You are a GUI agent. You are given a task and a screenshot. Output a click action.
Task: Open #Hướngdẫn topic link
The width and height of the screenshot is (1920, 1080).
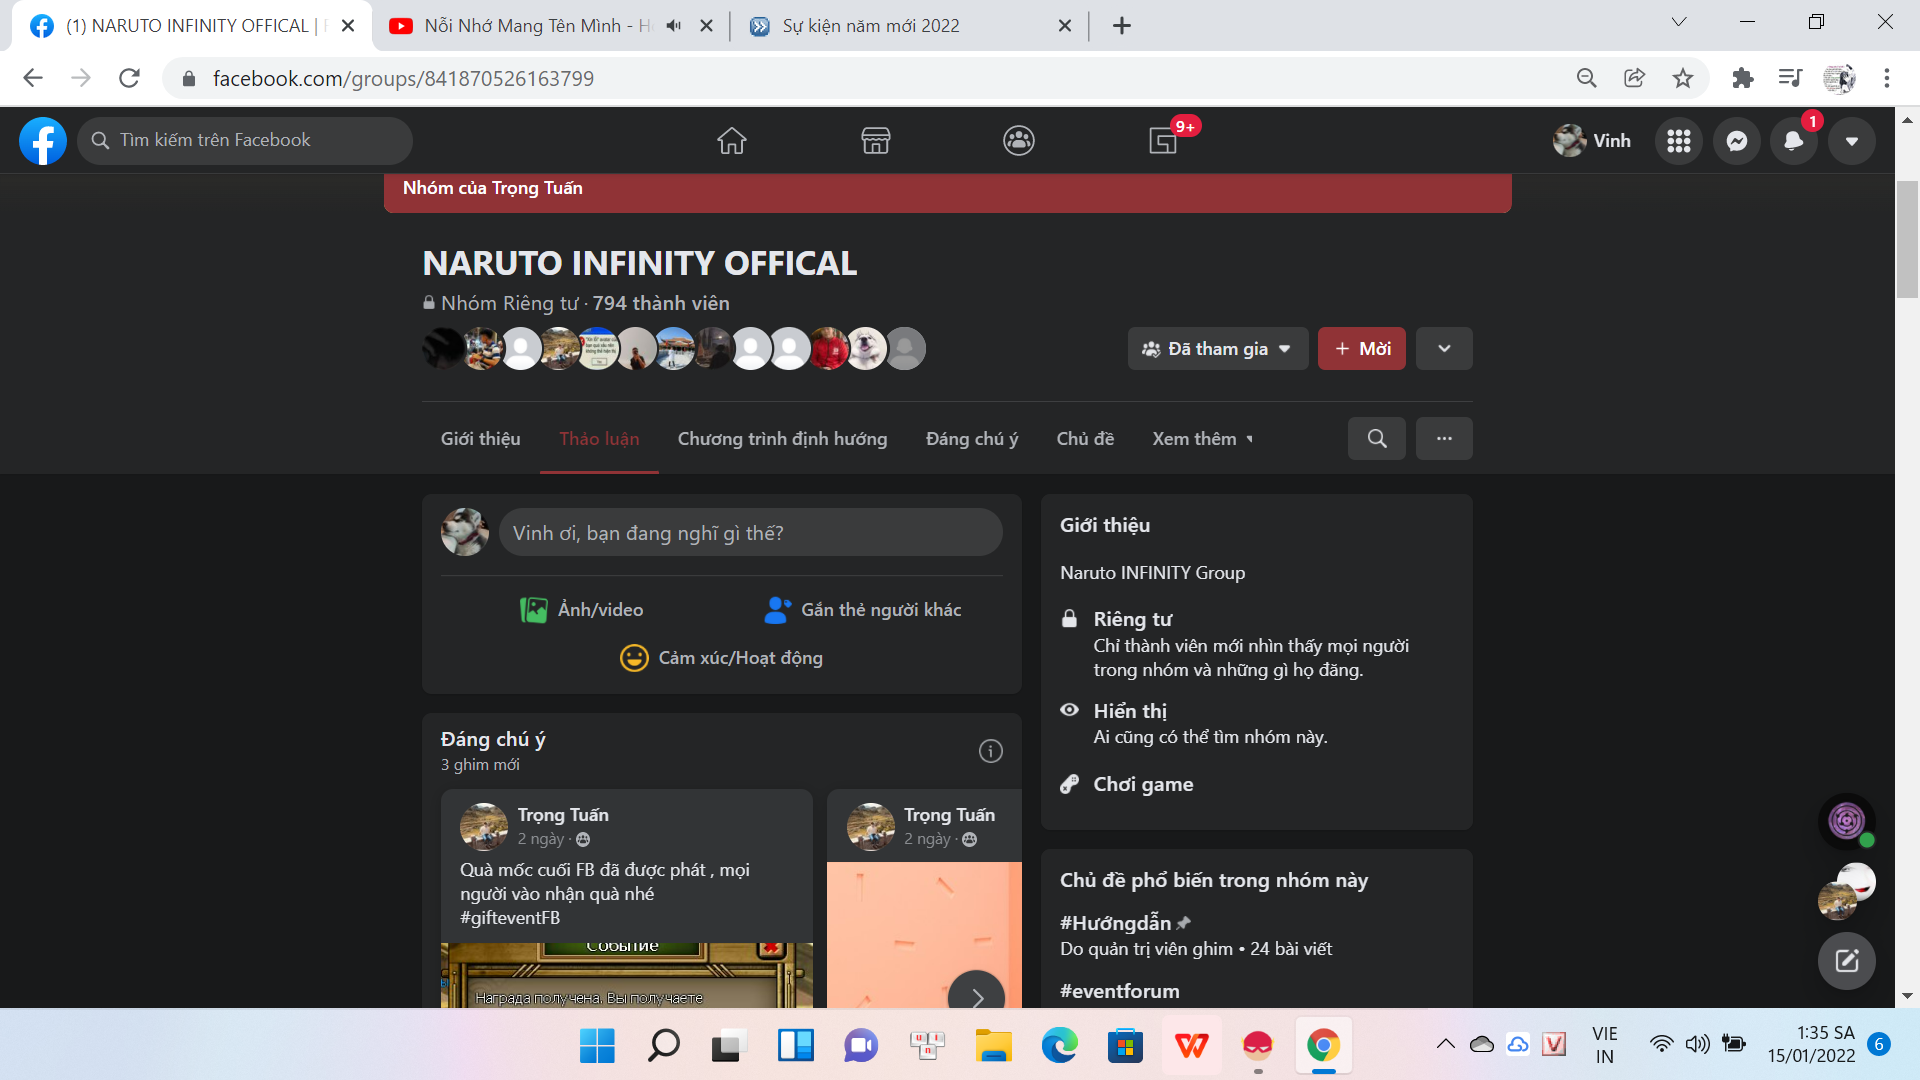click(x=1116, y=923)
